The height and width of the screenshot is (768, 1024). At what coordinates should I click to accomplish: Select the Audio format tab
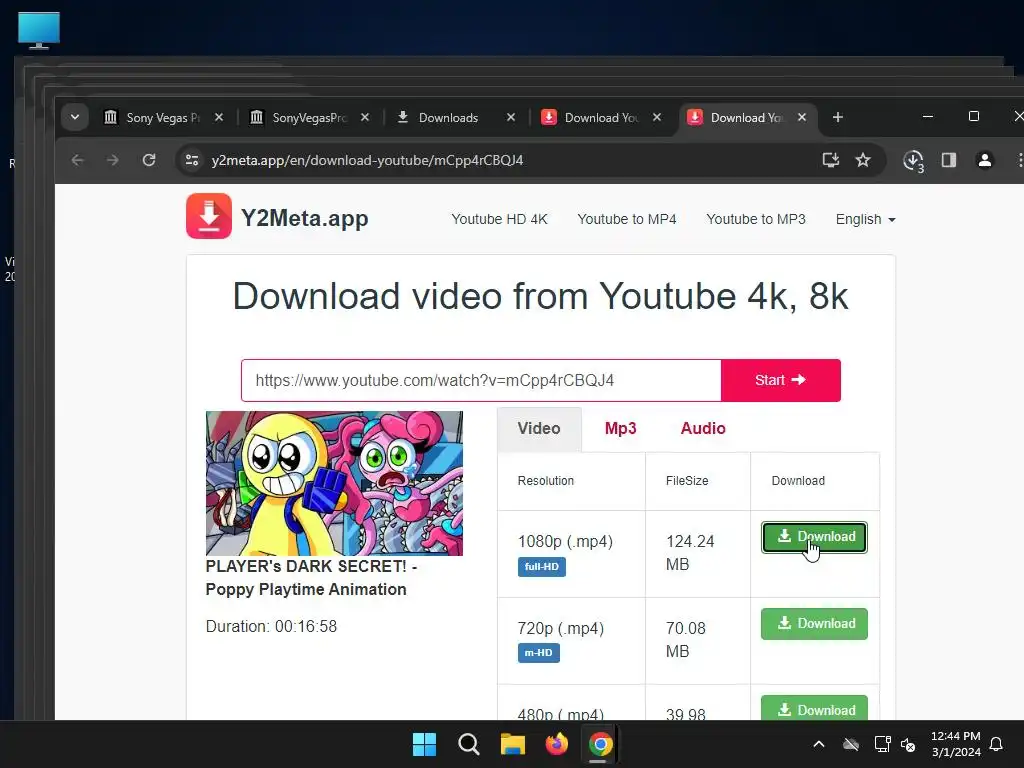pyautogui.click(x=703, y=428)
